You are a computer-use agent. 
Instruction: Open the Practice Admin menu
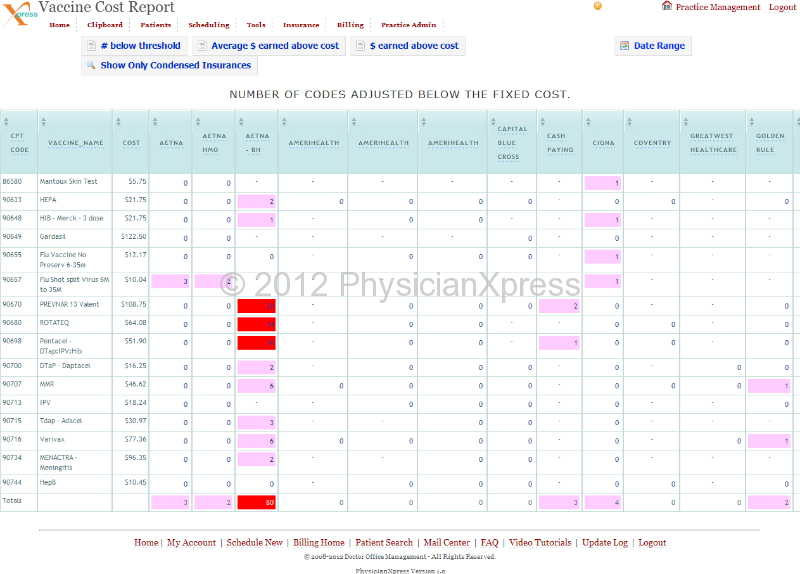pos(408,25)
